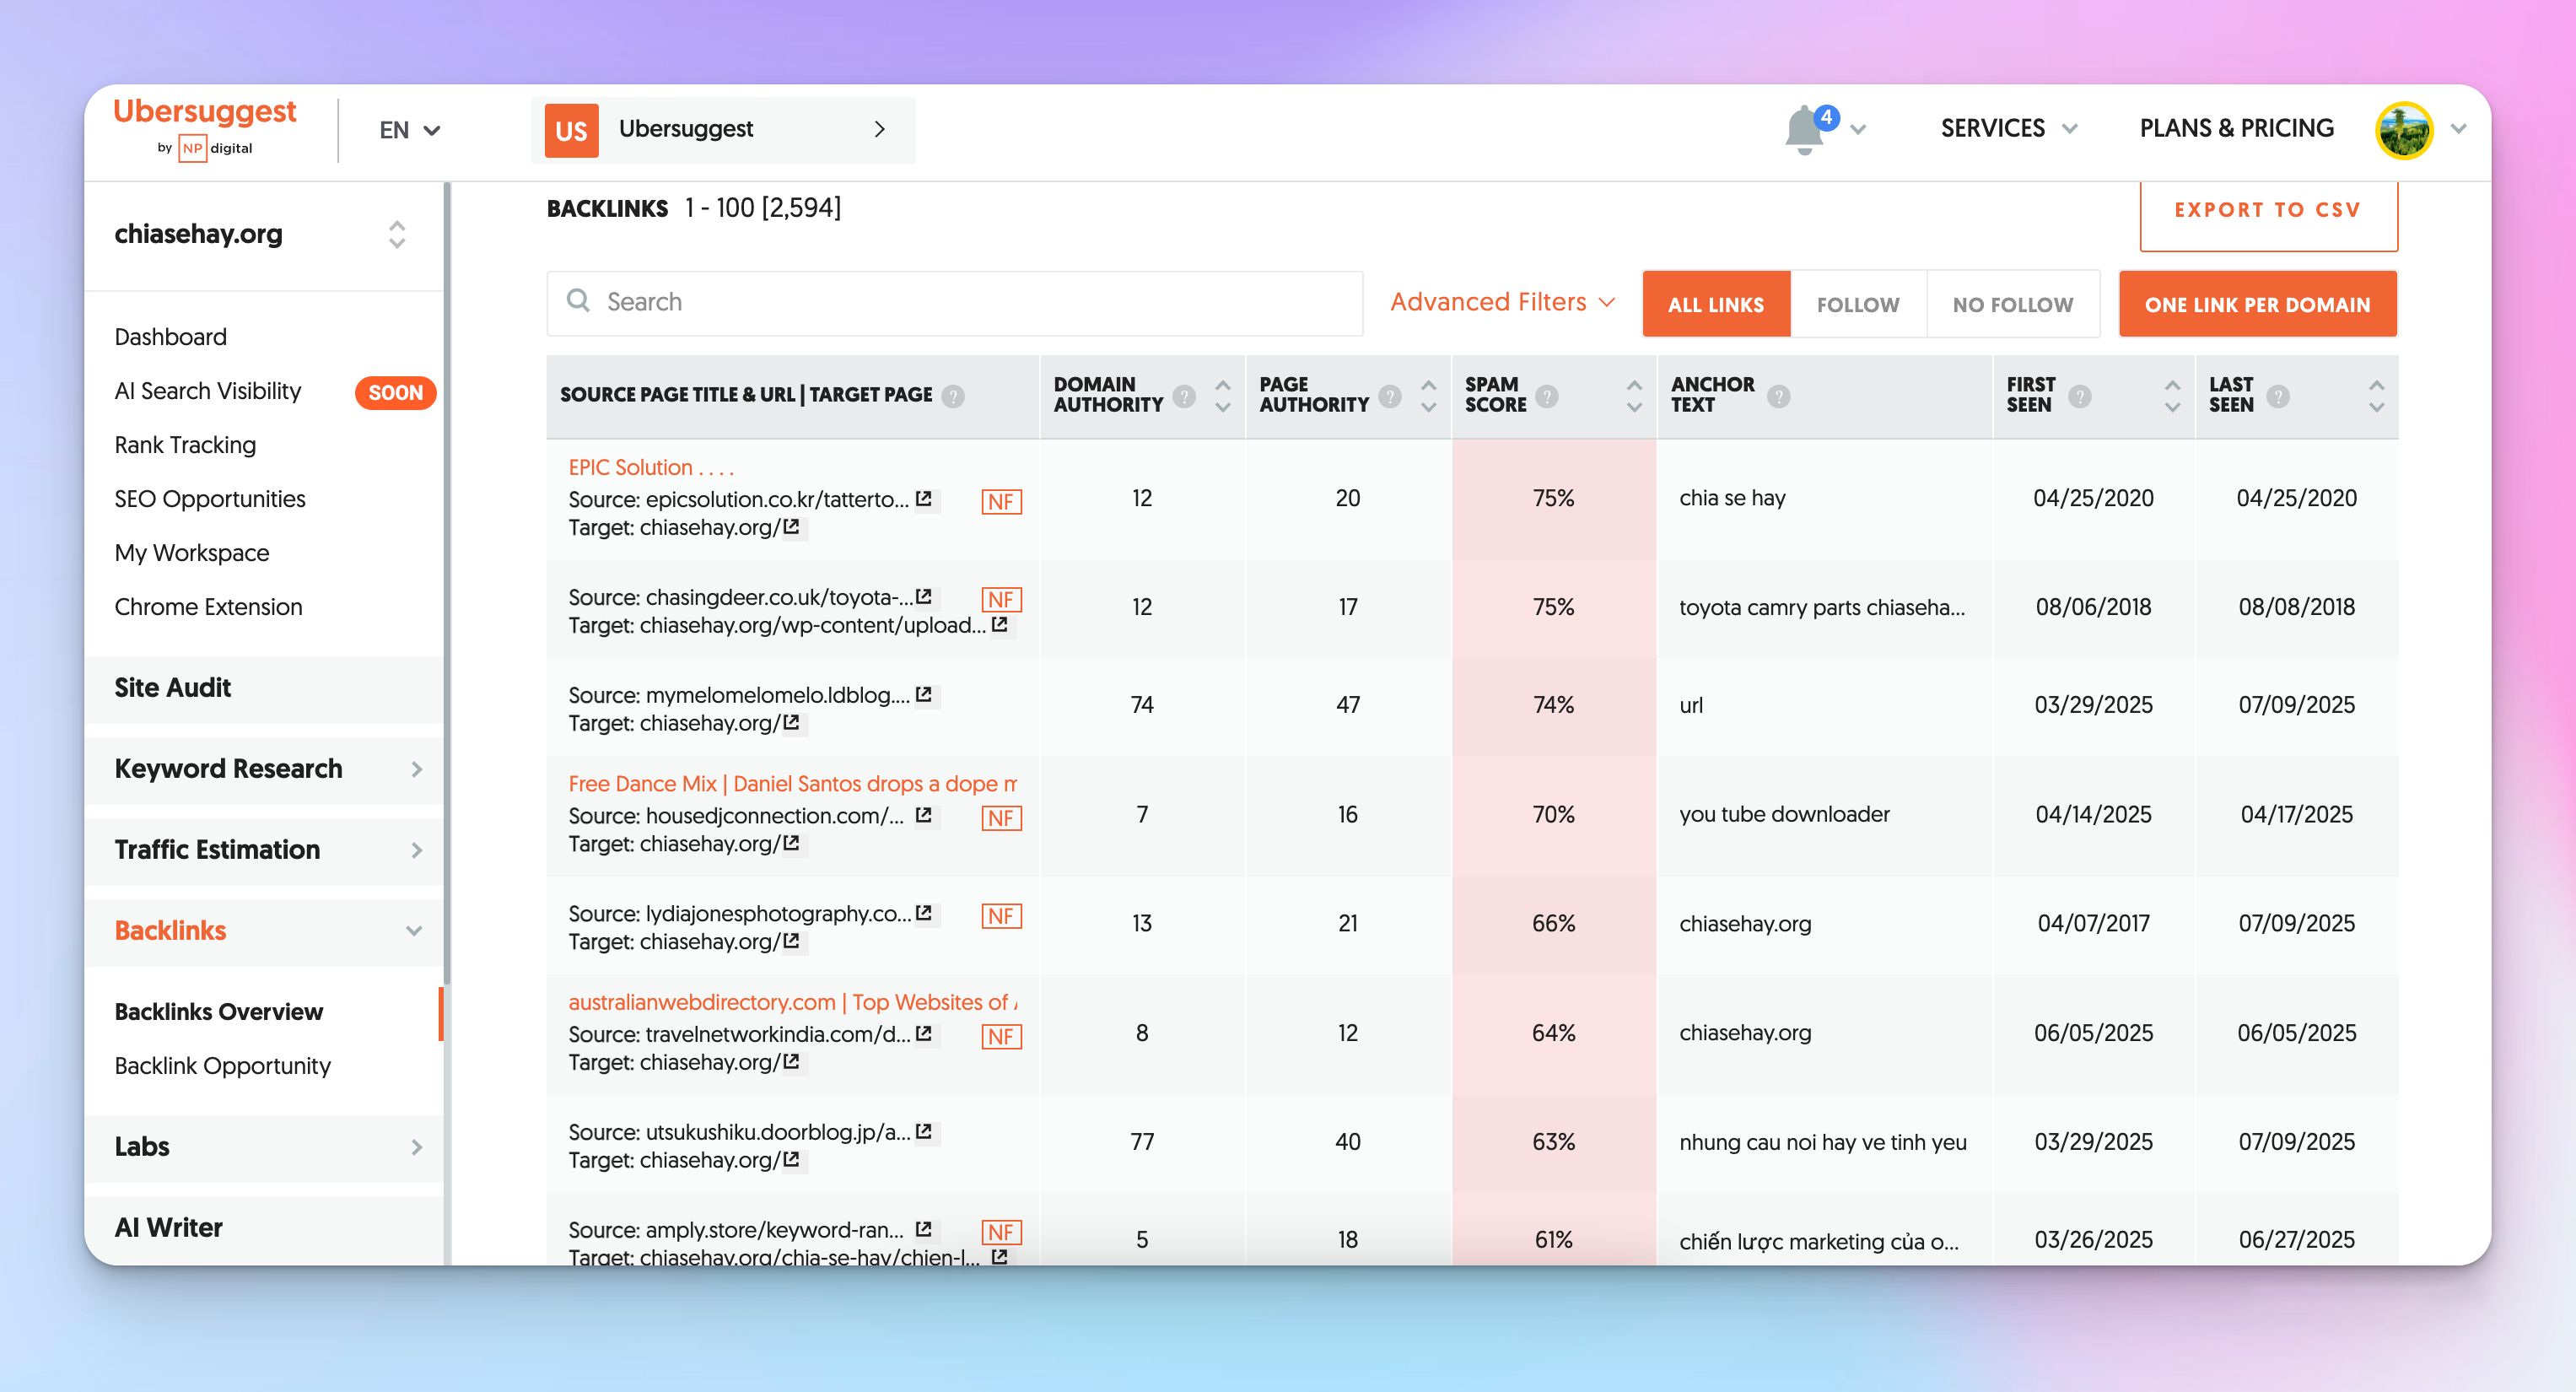Open chasingdeer.co.uk source external link icon
Viewport: 2576px width, 1392px height.
924,597
